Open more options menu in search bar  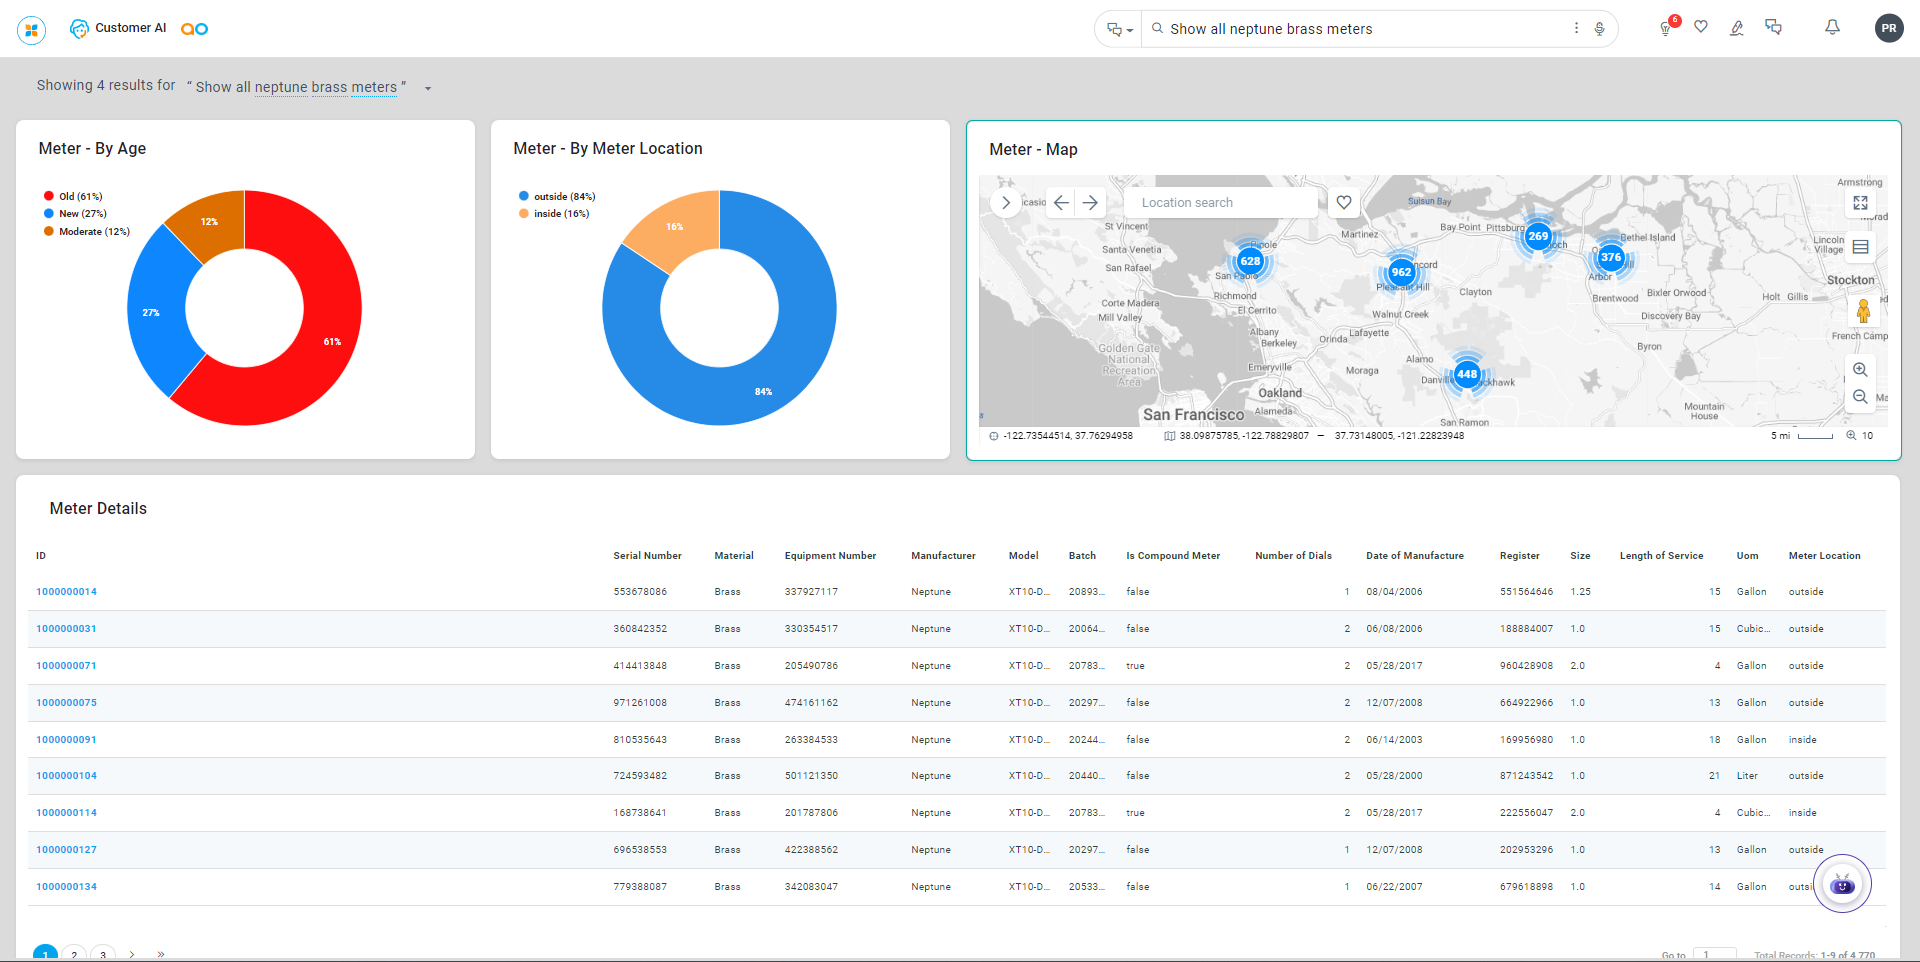[1576, 28]
